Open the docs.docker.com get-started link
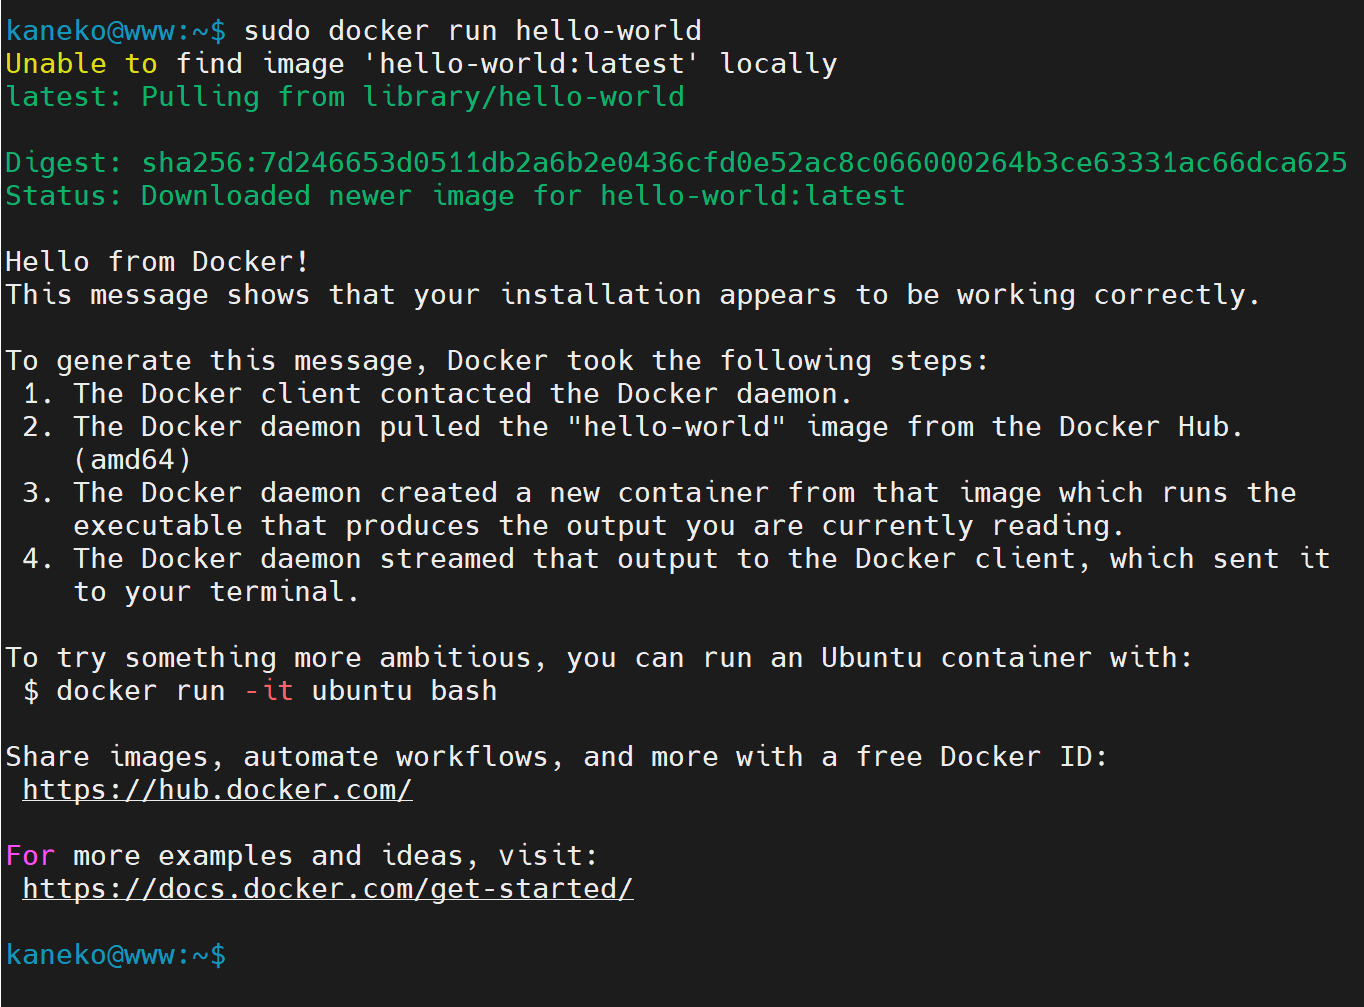Viewport: 1364px width, 1007px height. click(328, 889)
